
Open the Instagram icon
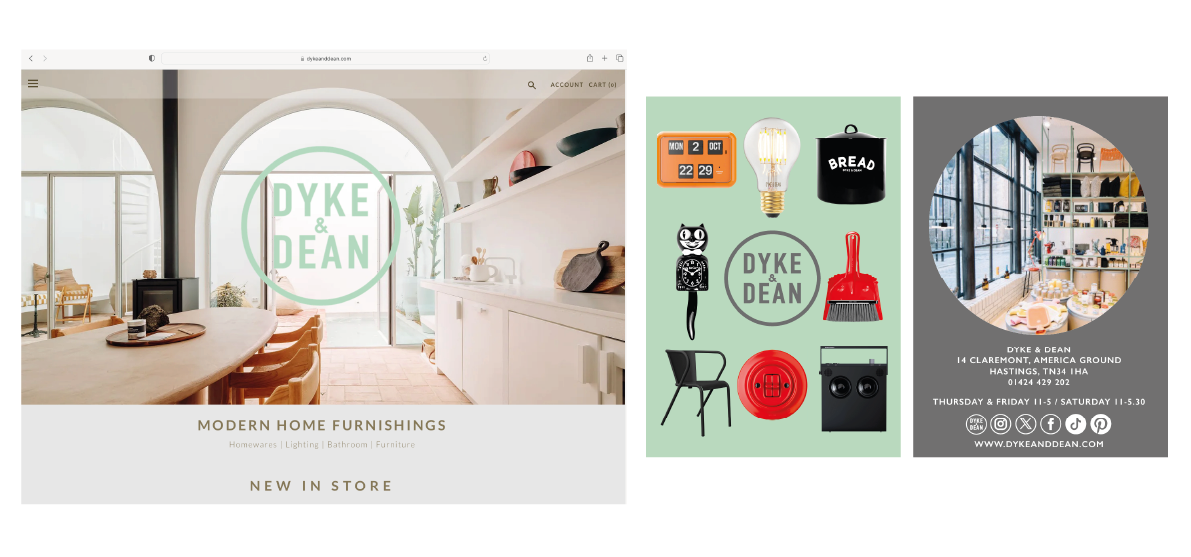(x=1001, y=424)
